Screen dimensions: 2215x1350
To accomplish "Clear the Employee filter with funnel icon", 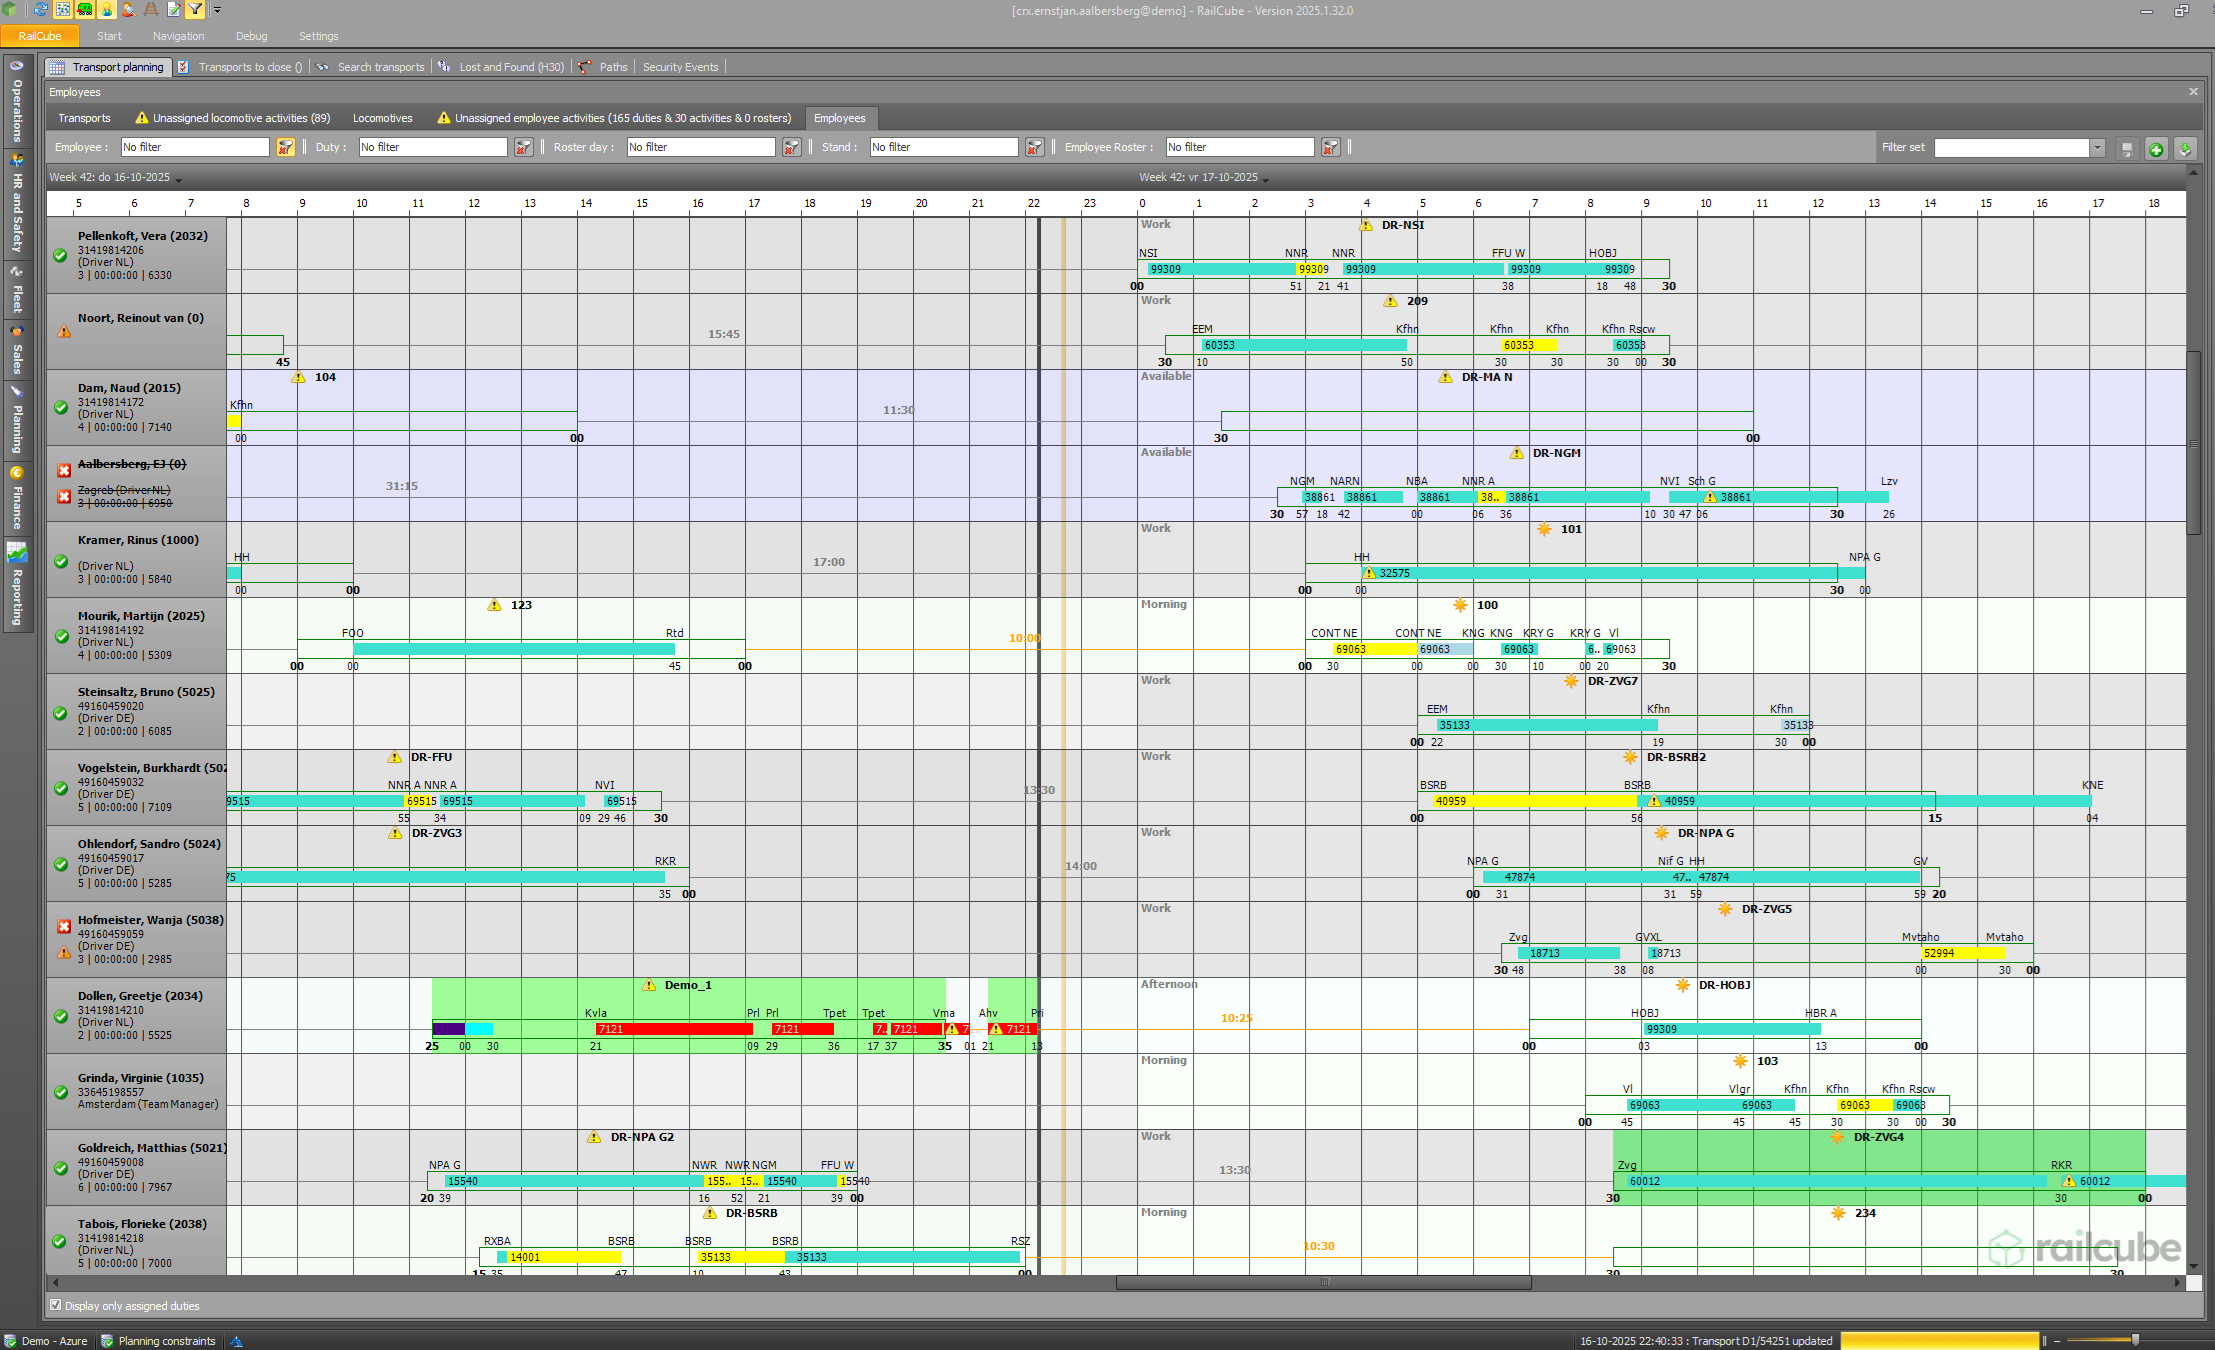I will 286,147.
